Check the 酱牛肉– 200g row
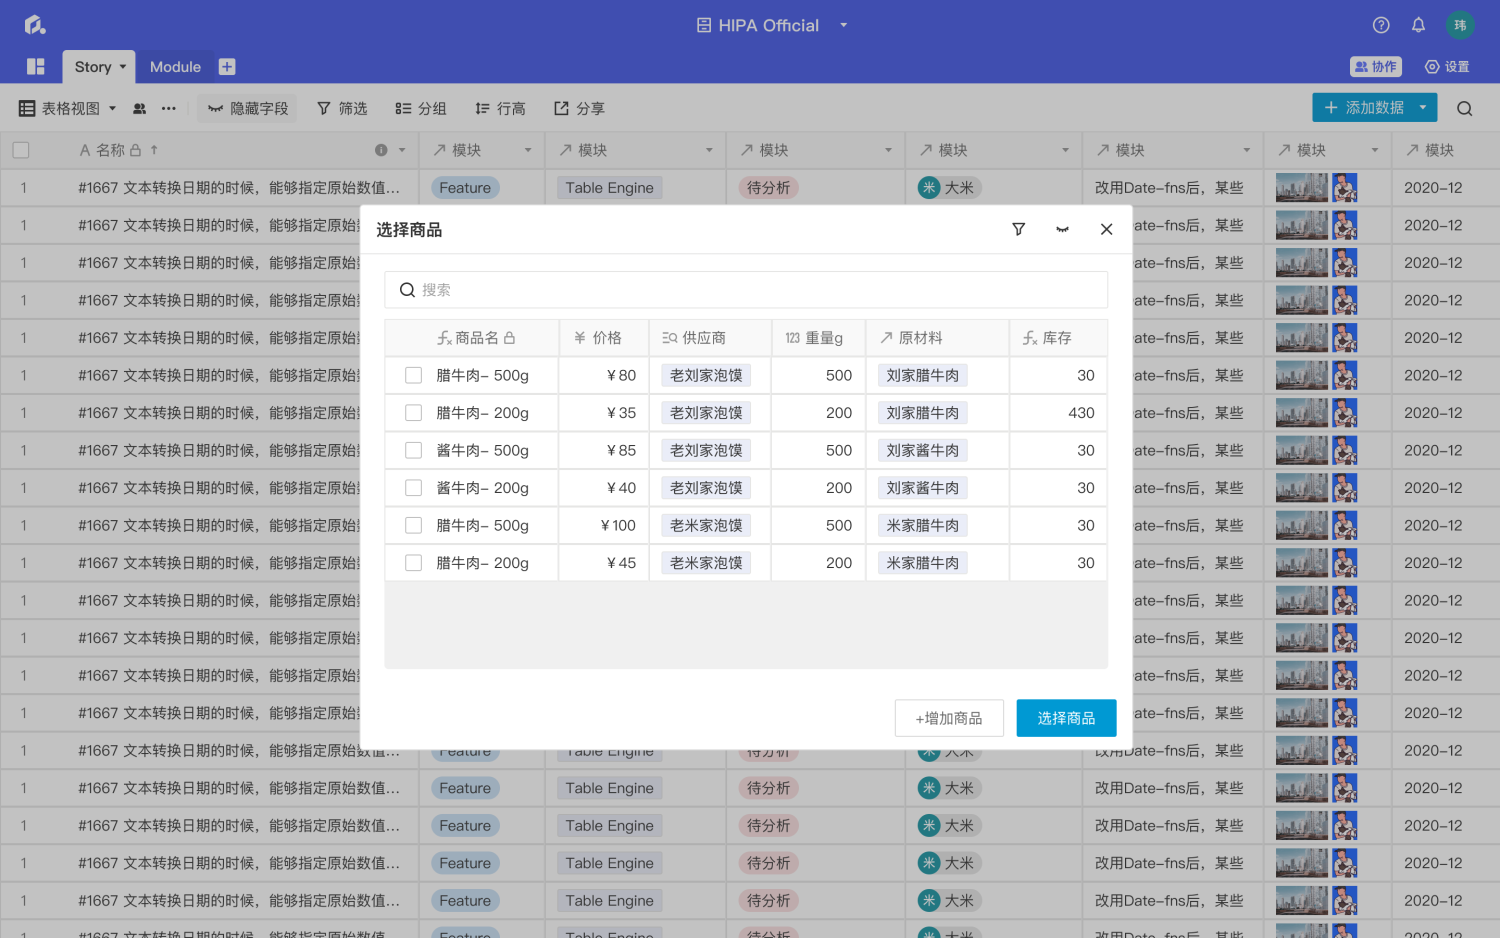1500x938 pixels. [x=413, y=488]
